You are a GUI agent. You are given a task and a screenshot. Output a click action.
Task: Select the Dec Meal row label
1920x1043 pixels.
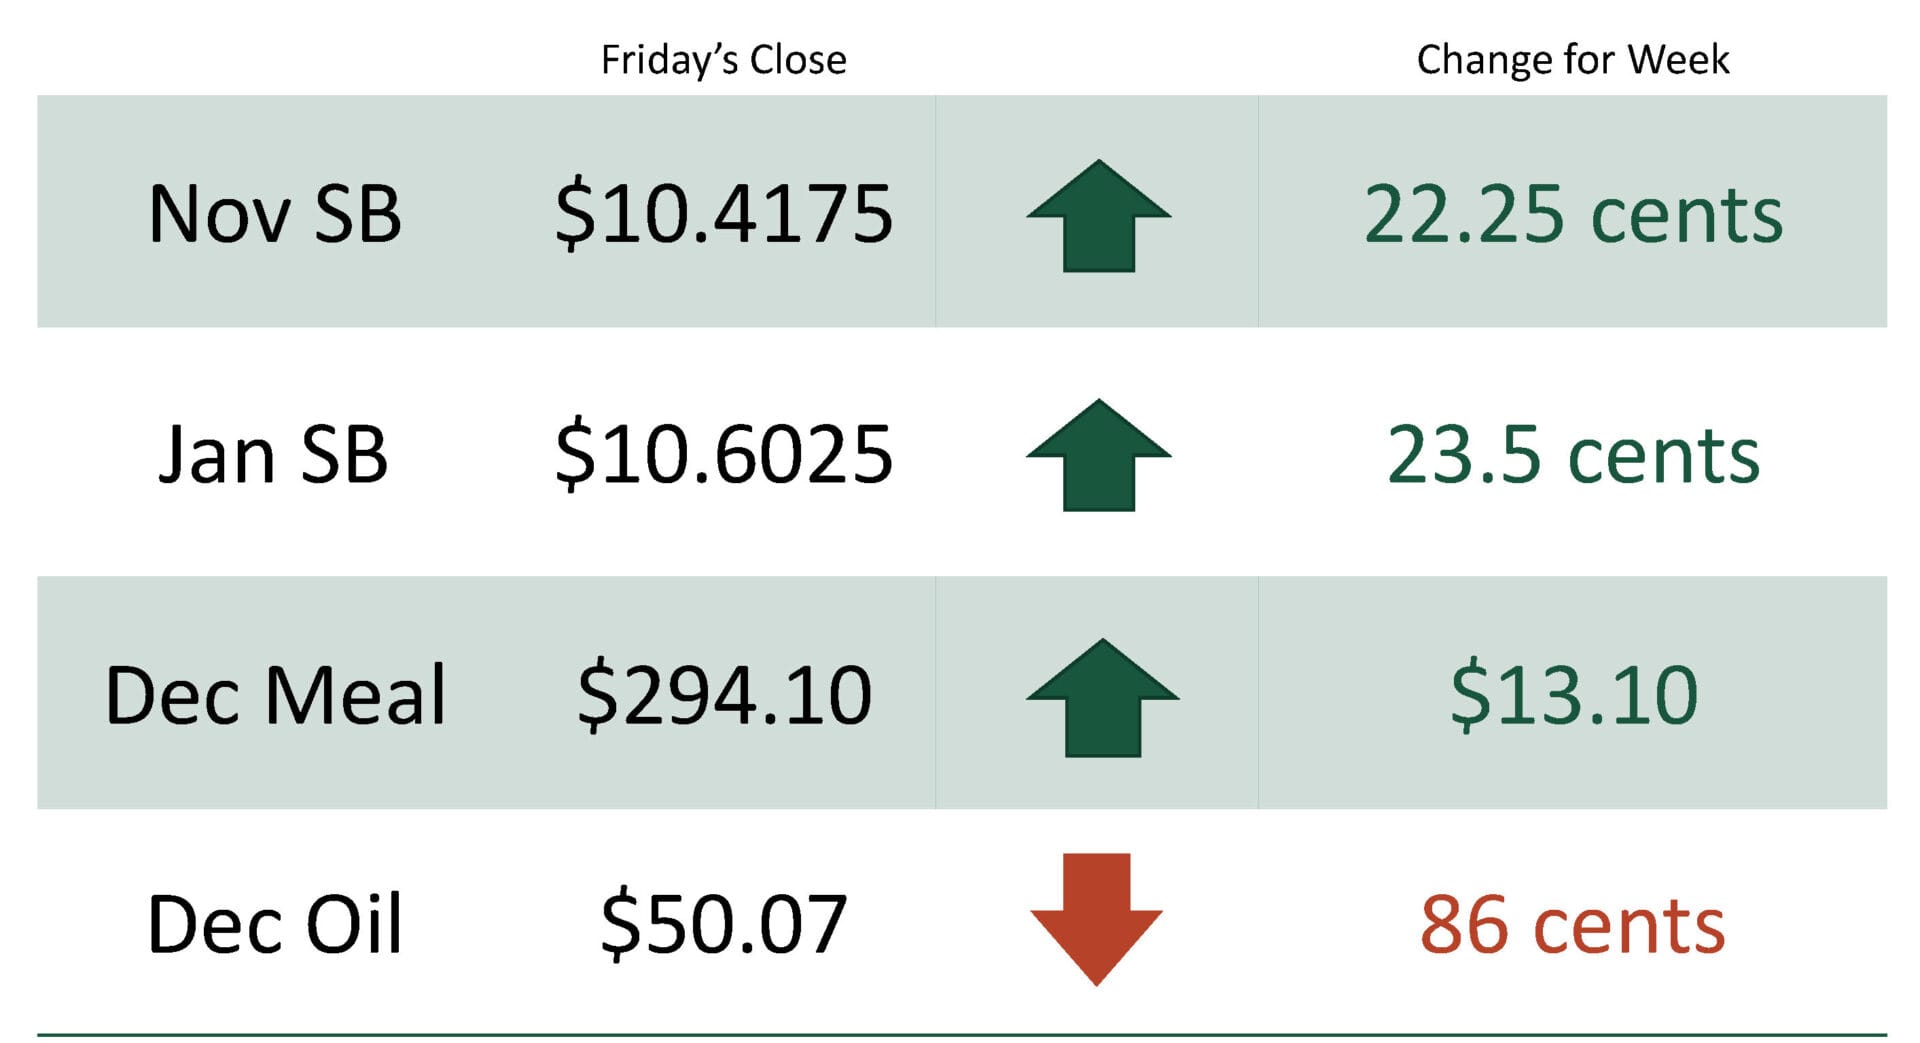(275, 695)
